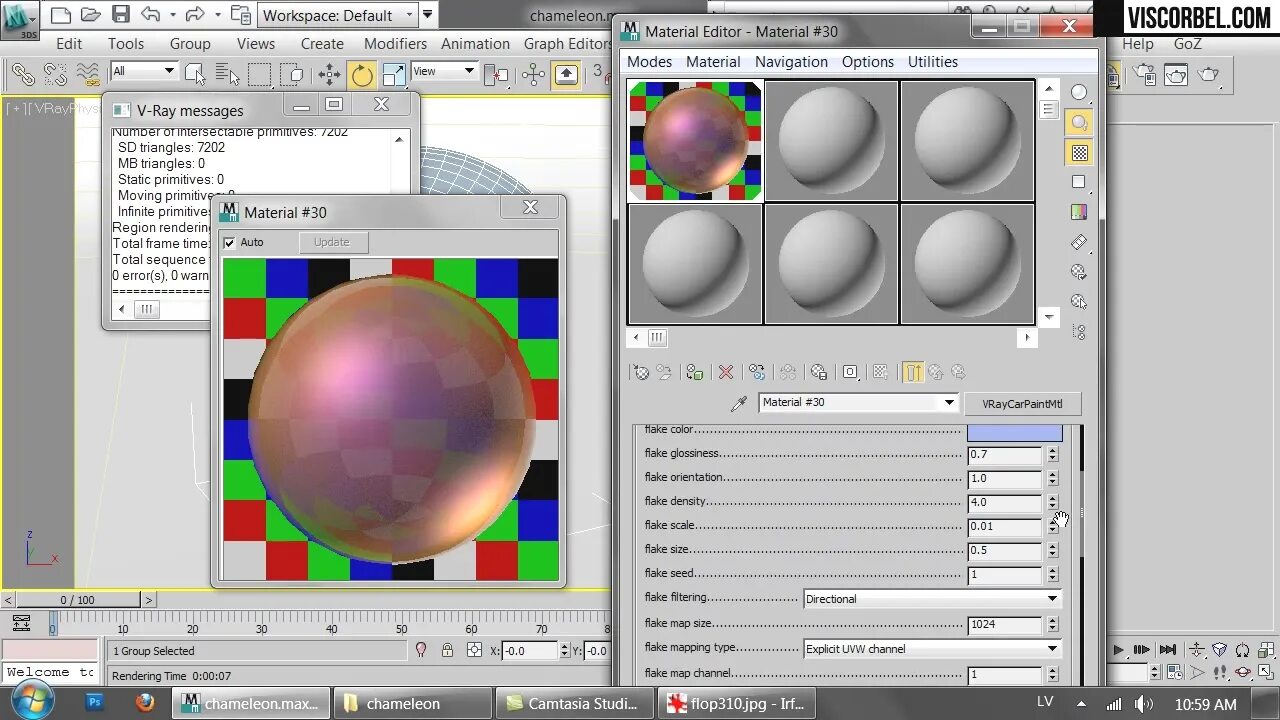Click the flake color blue swatch
Image resolution: width=1280 pixels, height=720 pixels.
pyautogui.click(x=1014, y=433)
